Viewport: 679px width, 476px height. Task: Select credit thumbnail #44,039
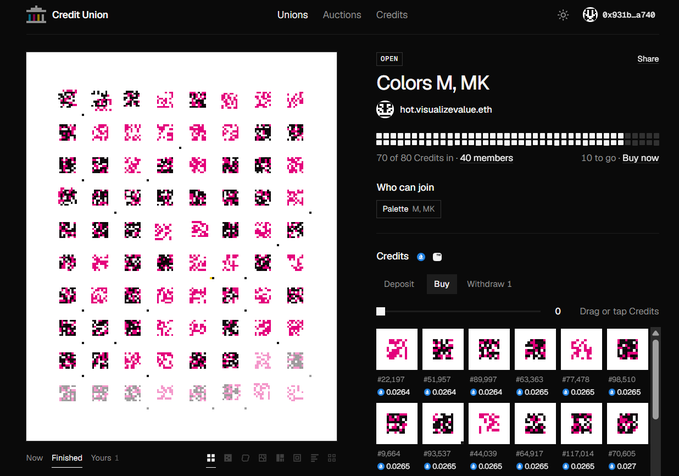489,423
